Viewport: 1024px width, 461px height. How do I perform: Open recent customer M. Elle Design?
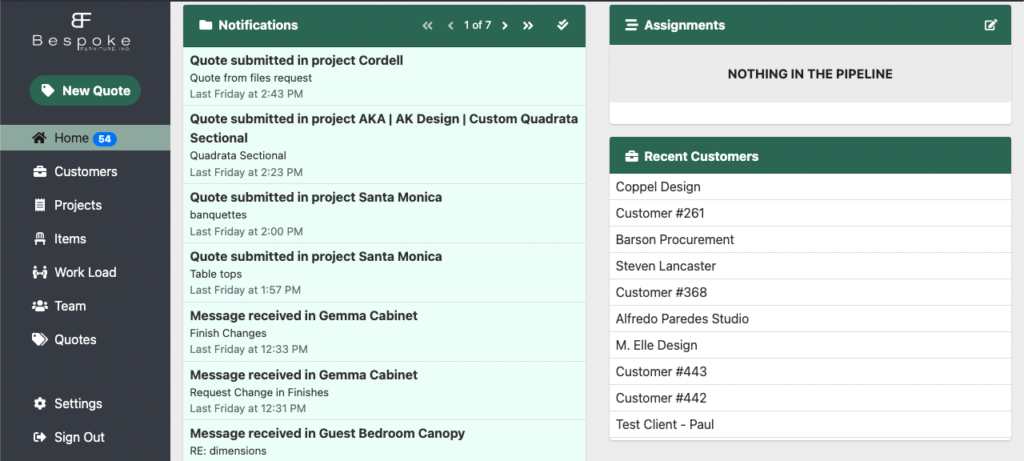810,345
